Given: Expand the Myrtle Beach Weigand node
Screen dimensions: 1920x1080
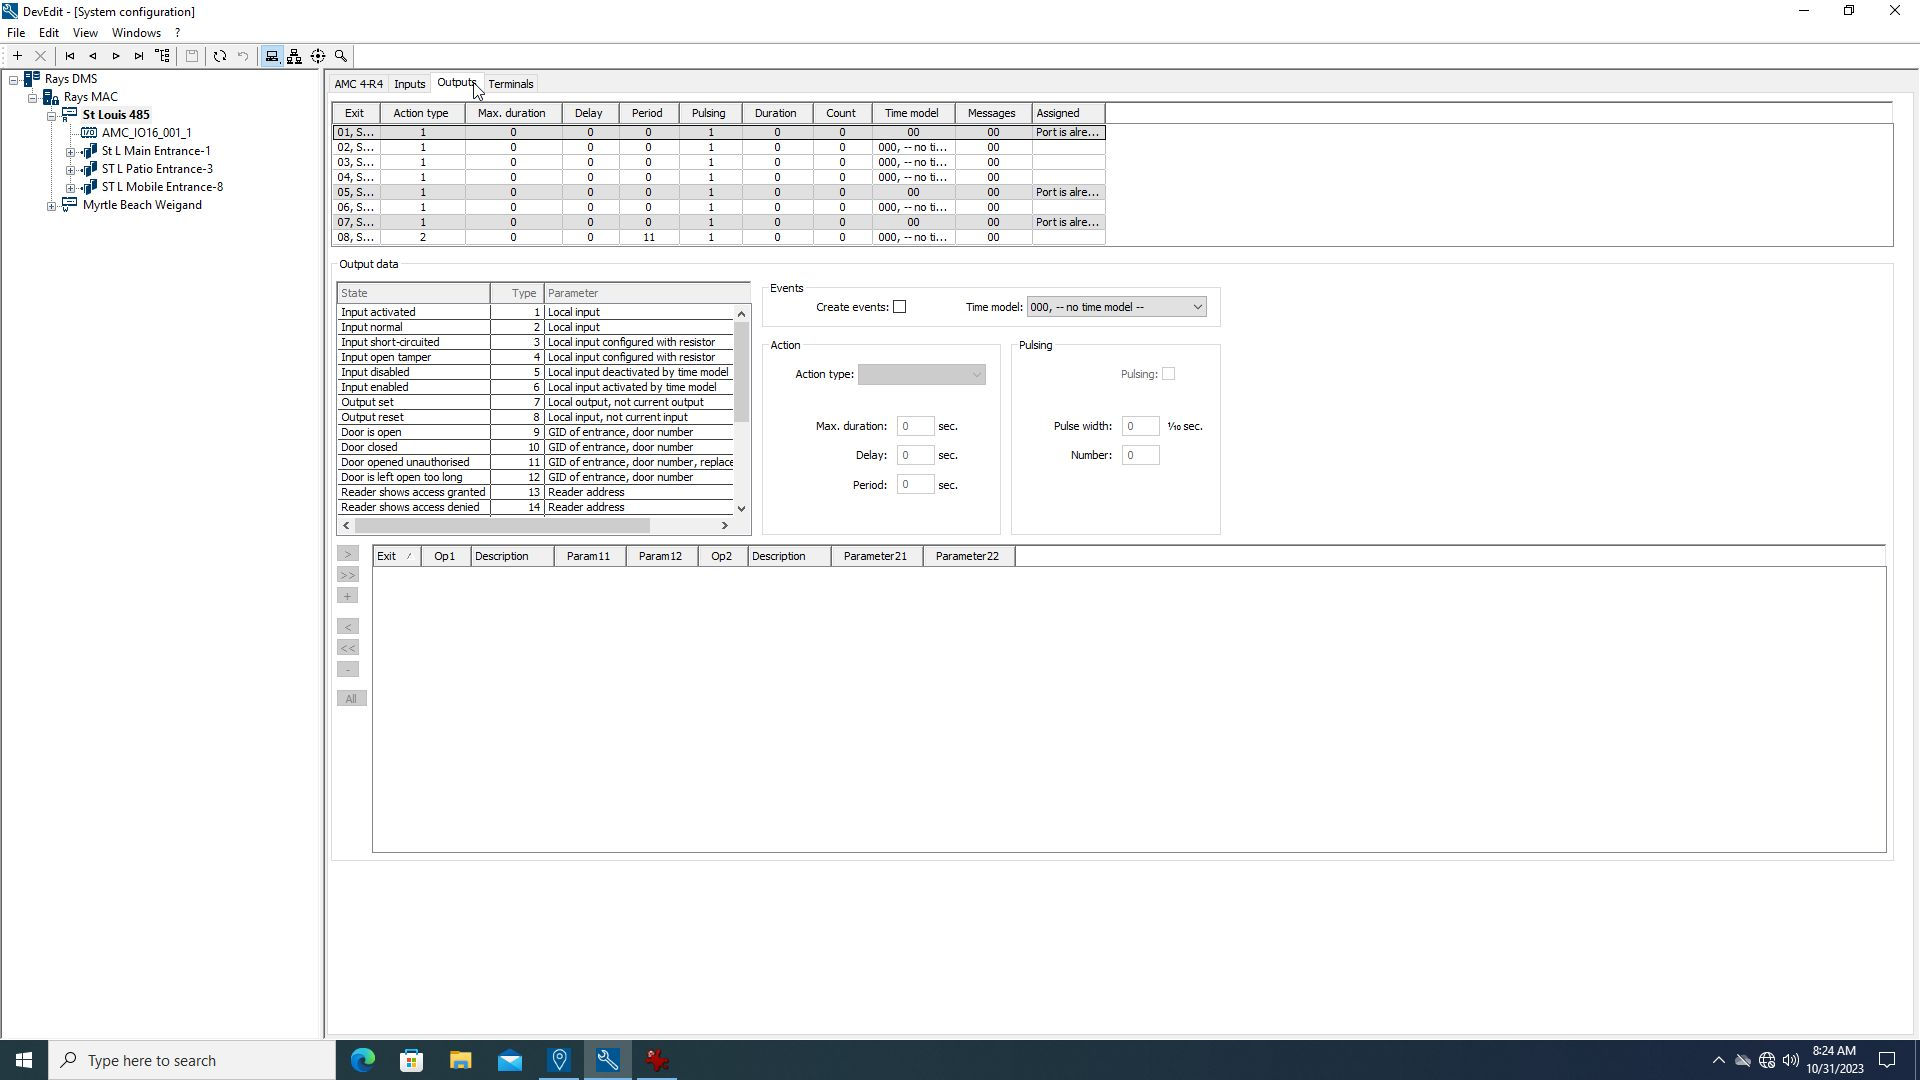Looking at the screenshot, I should pos(52,206).
